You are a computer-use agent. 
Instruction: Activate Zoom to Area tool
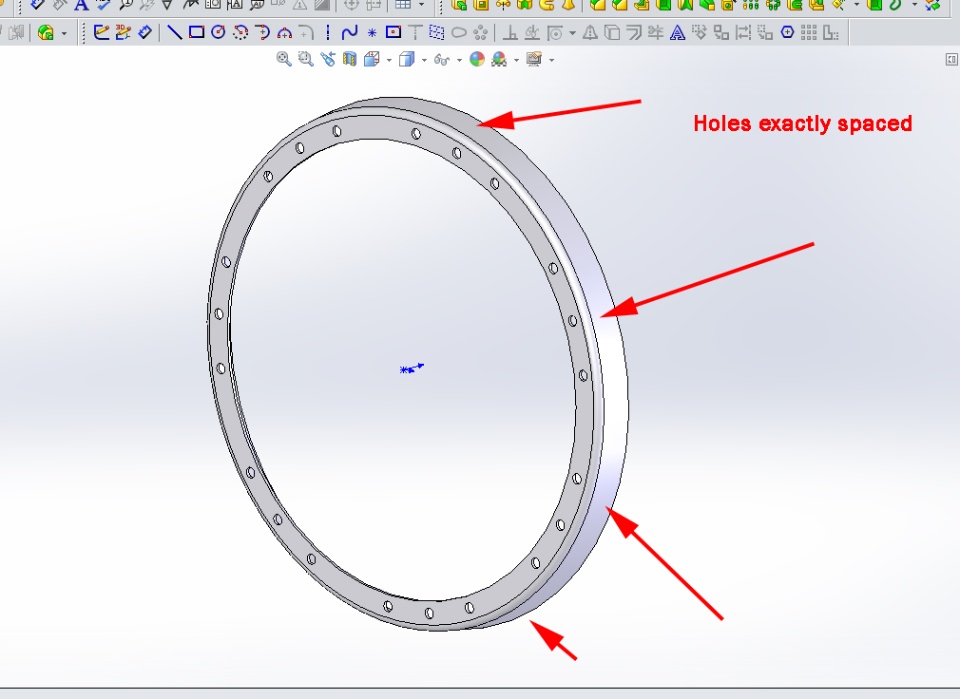[306, 59]
